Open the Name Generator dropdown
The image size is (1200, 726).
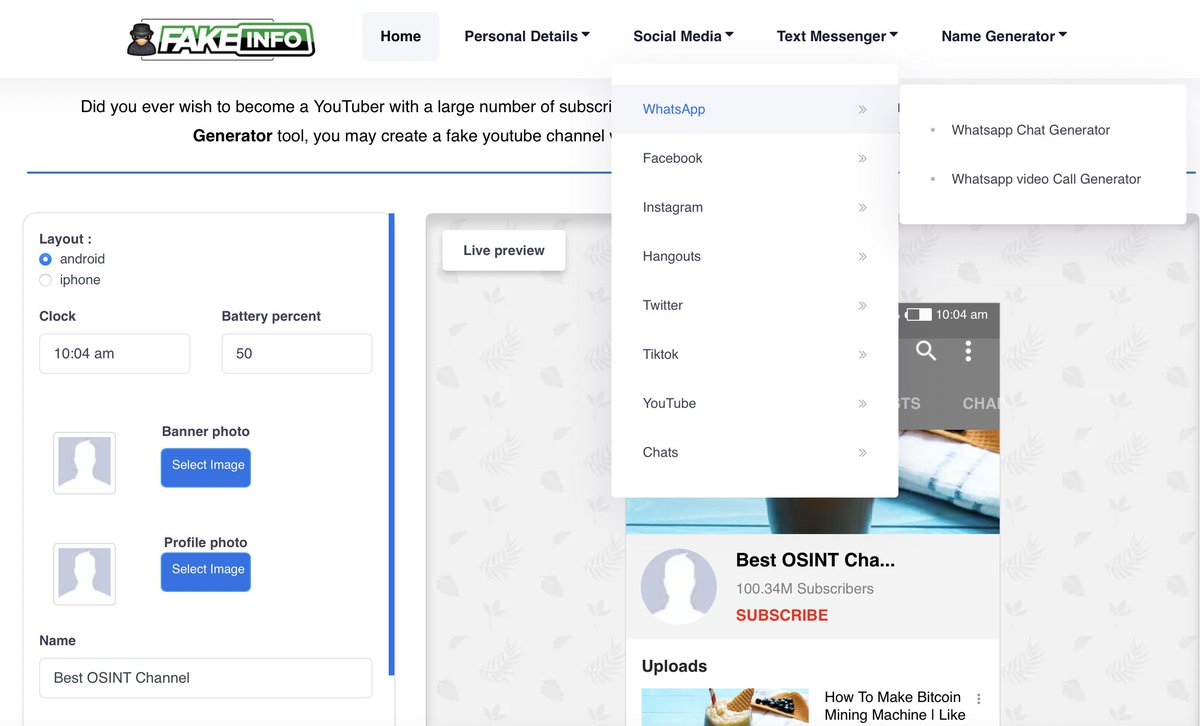click(1003, 35)
